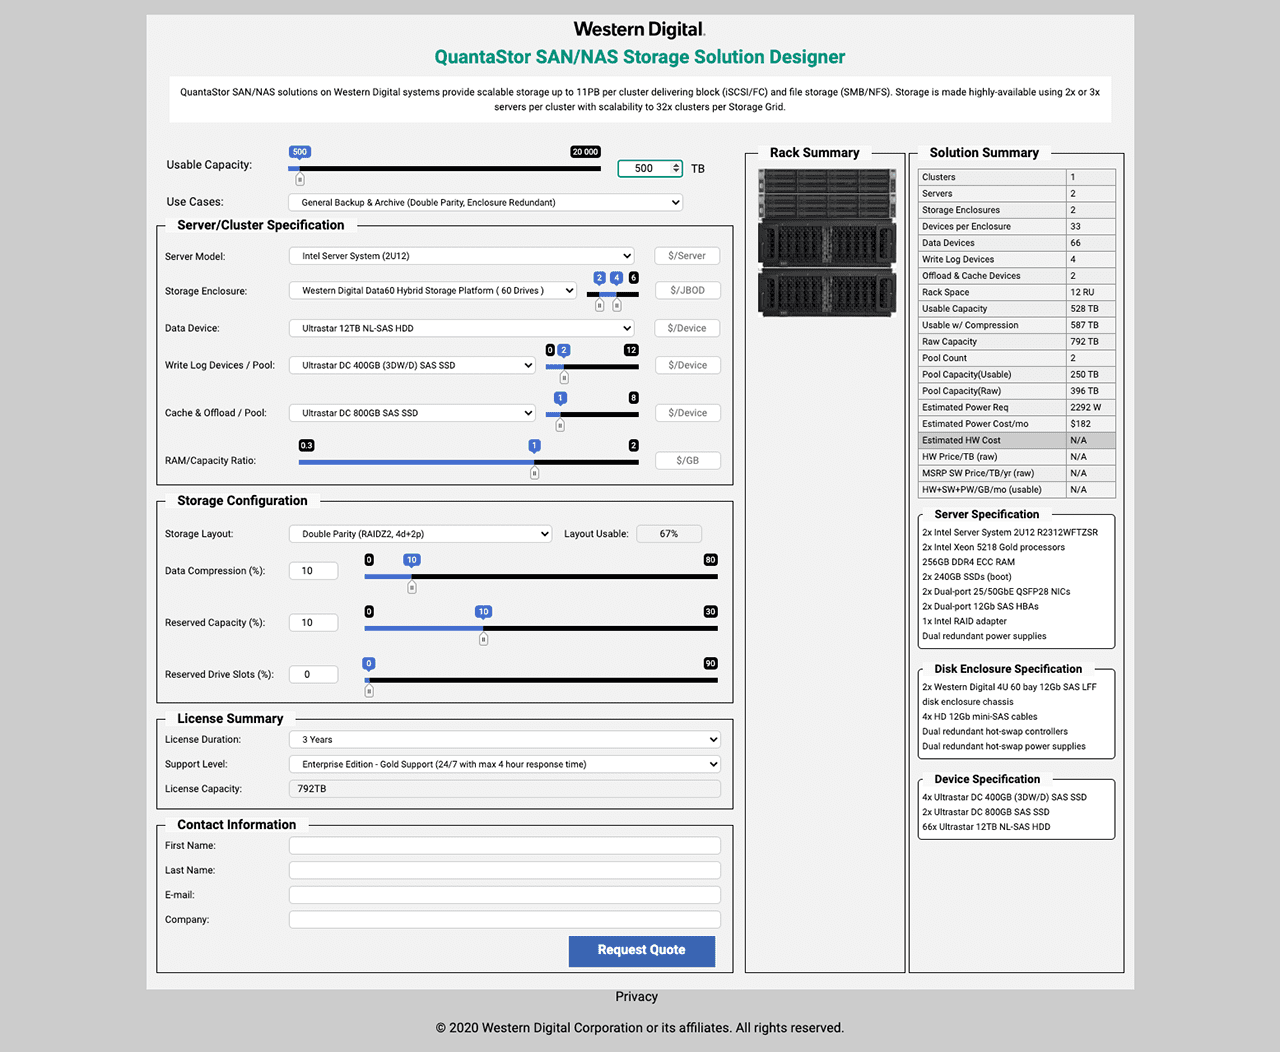Click the Request Quote button
Viewport: 1280px width, 1052px height.
tap(642, 951)
